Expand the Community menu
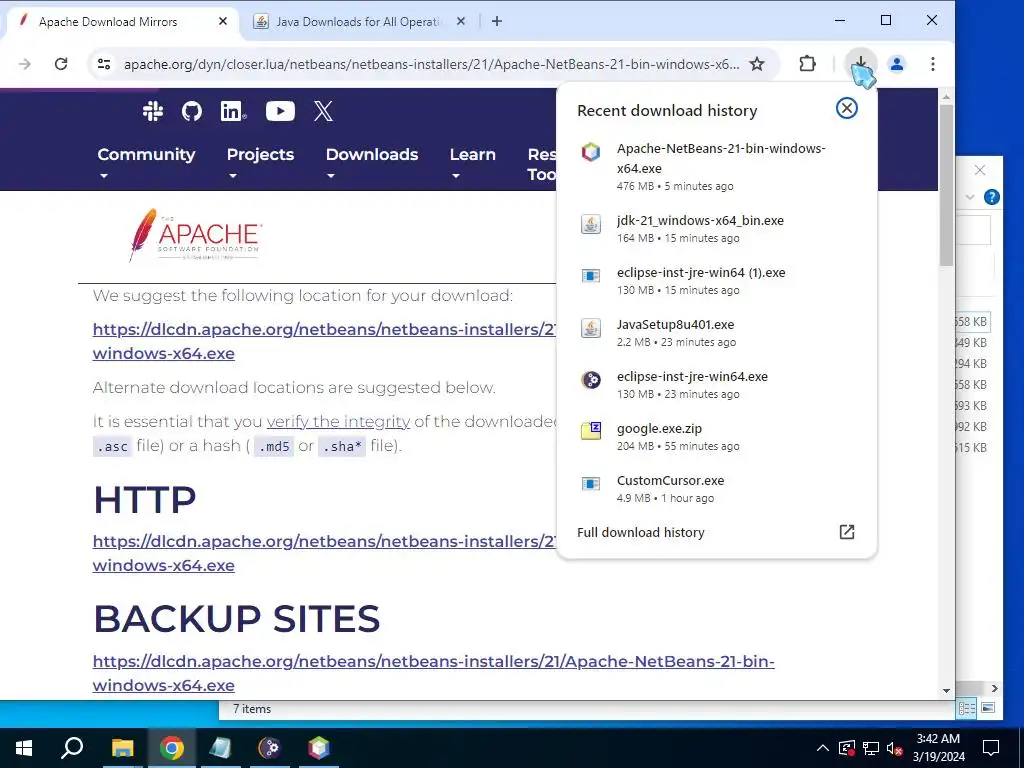This screenshot has width=1024, height=768. 146,162
